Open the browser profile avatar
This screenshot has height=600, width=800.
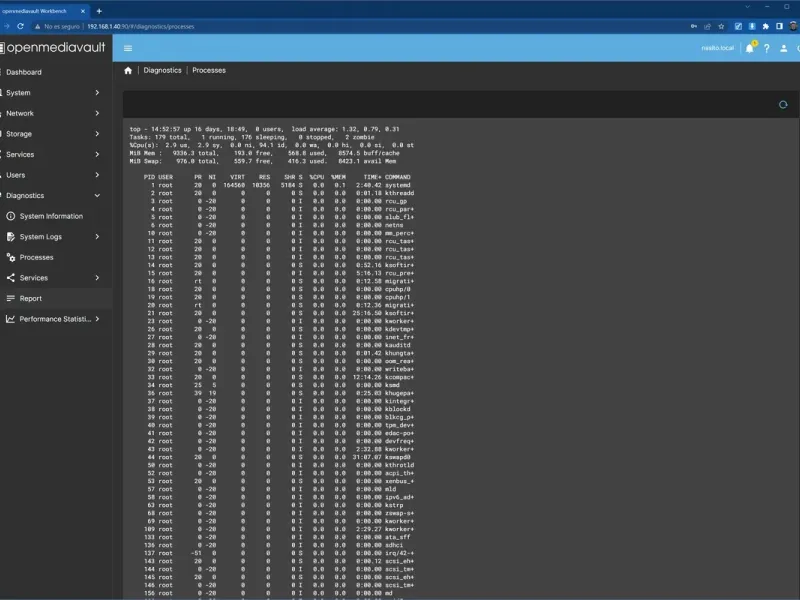click(x=793, y=26)
